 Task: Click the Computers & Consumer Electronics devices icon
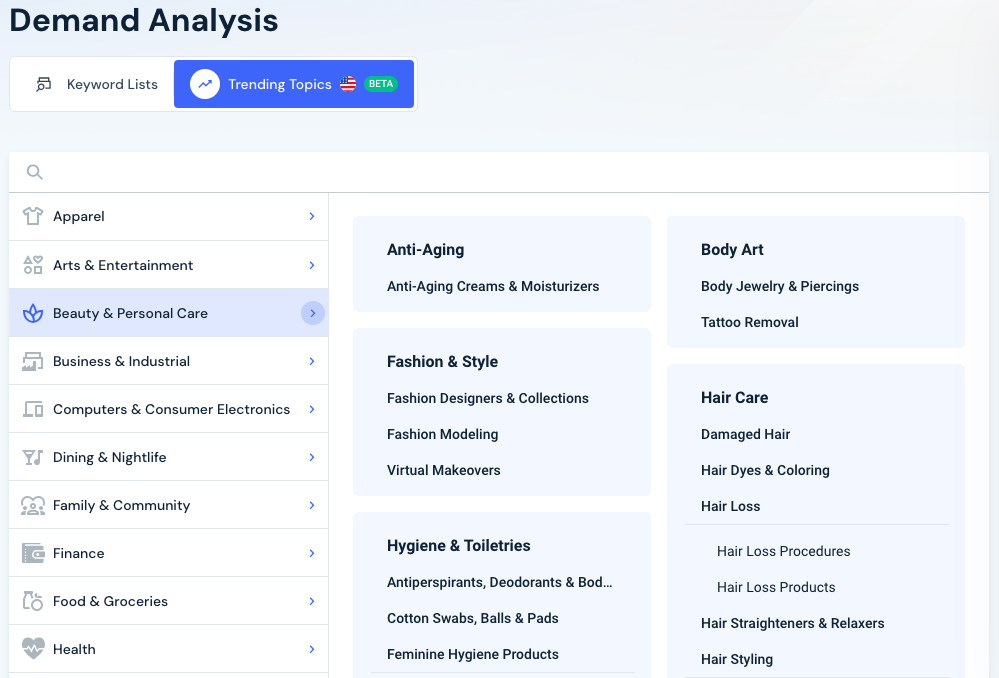pyautogui.click(x=32, y=409)
